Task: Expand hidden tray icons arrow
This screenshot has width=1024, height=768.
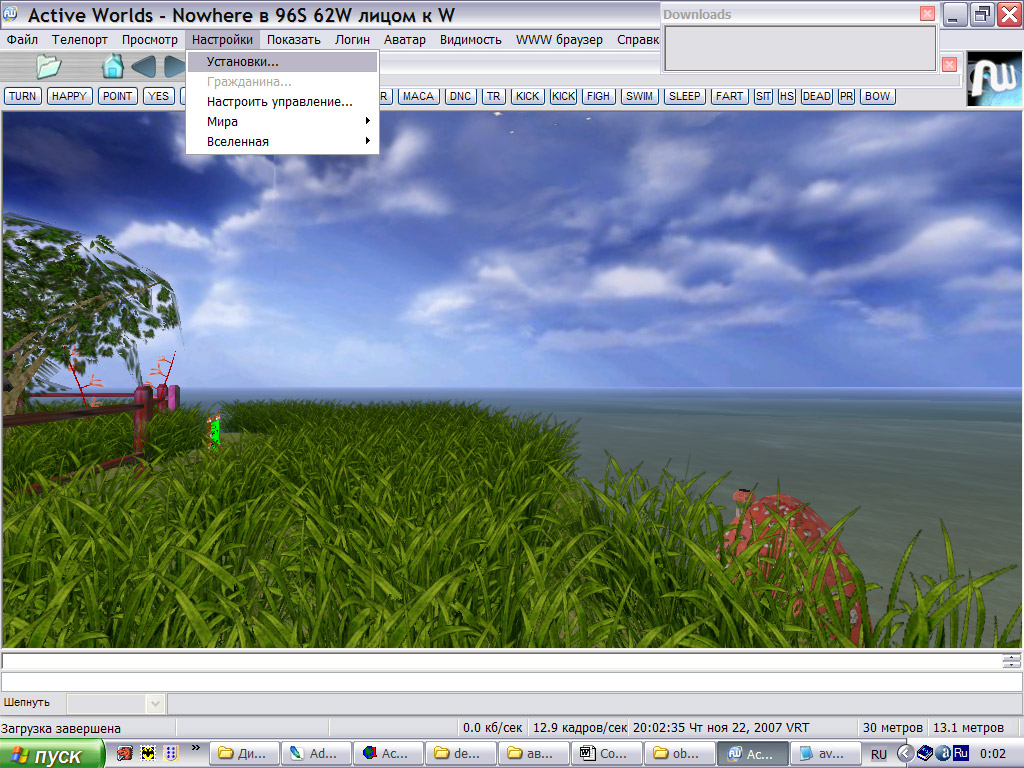Action: tap(904, 754)
